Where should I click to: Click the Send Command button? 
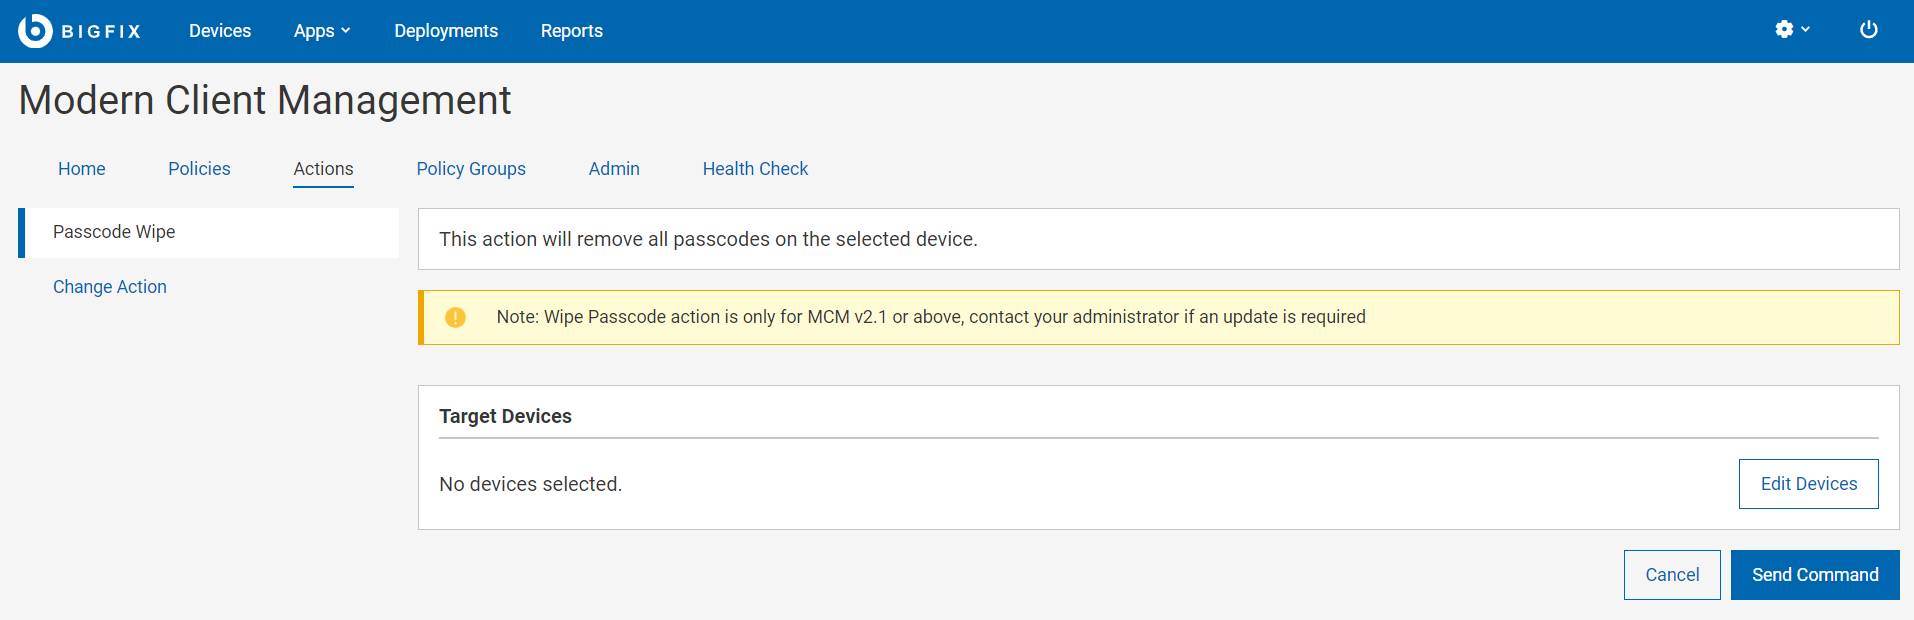(x=1815, y=575)
